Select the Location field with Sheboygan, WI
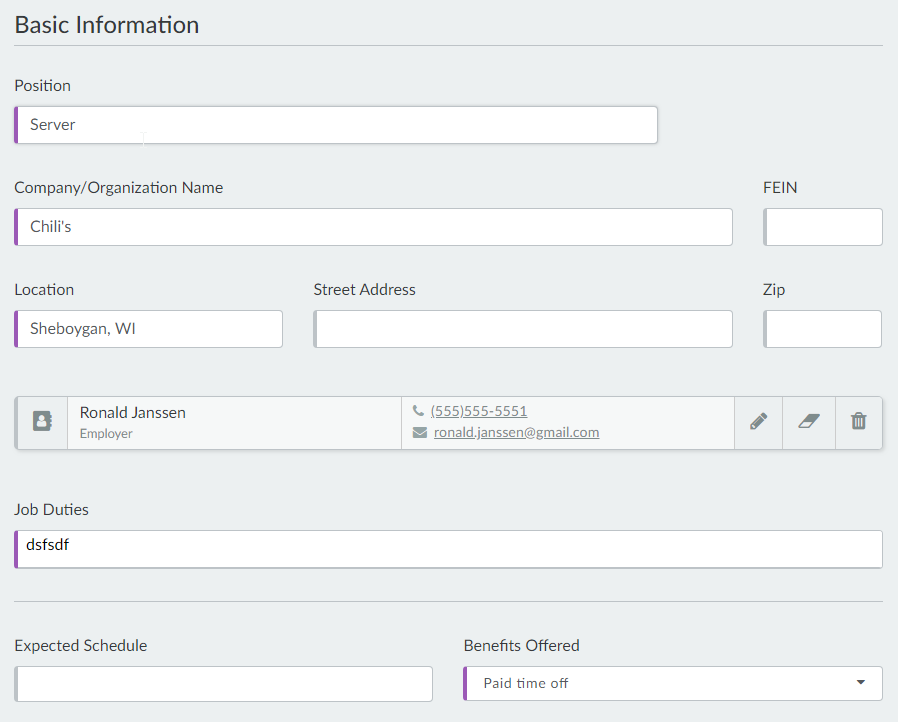Image resolution: width=898 pixels, height=722 pixels. click(150, 329)
